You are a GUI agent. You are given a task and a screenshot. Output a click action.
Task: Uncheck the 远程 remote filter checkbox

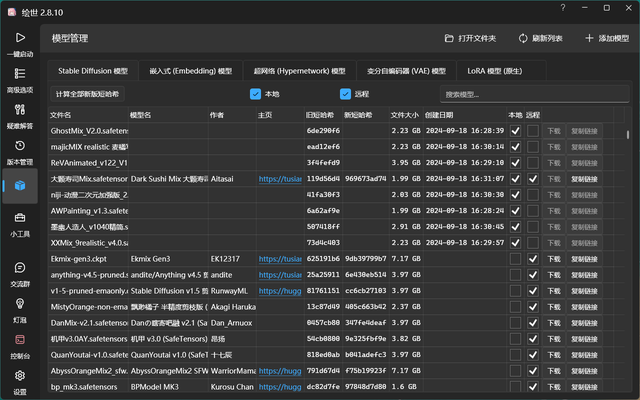346,94
